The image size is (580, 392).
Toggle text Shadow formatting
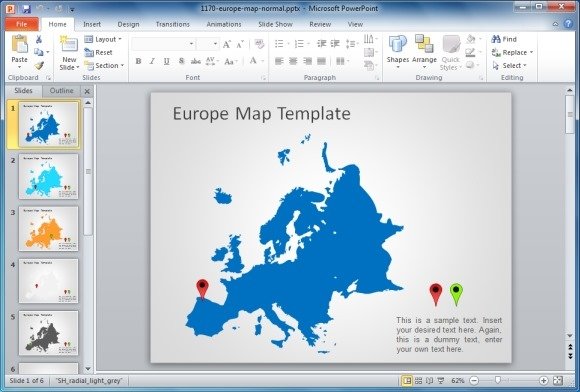pyautogui.click(x=181, y=61)
